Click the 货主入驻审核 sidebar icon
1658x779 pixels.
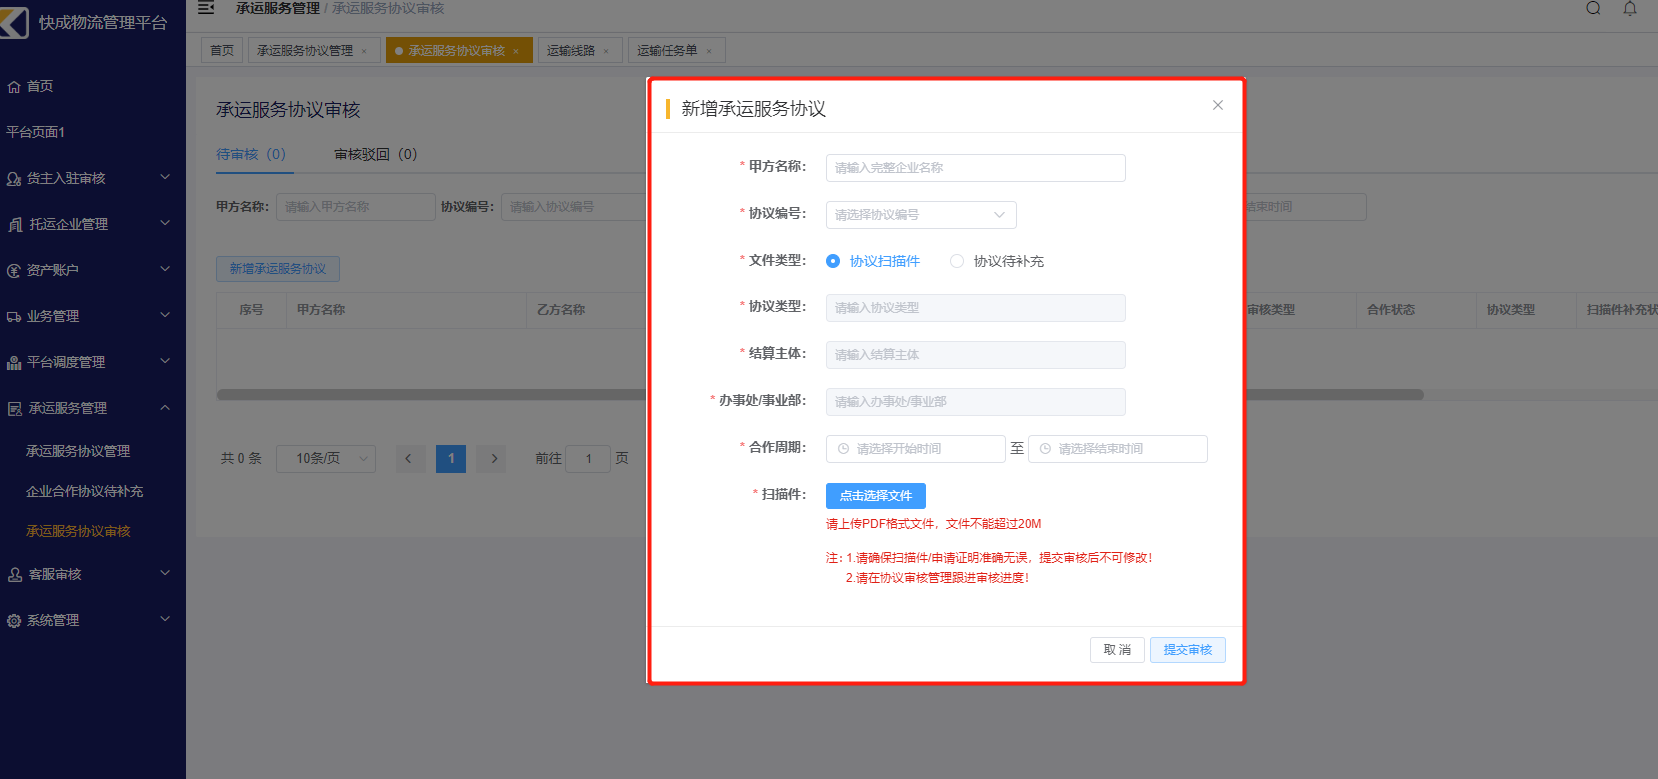click(14, 179)
